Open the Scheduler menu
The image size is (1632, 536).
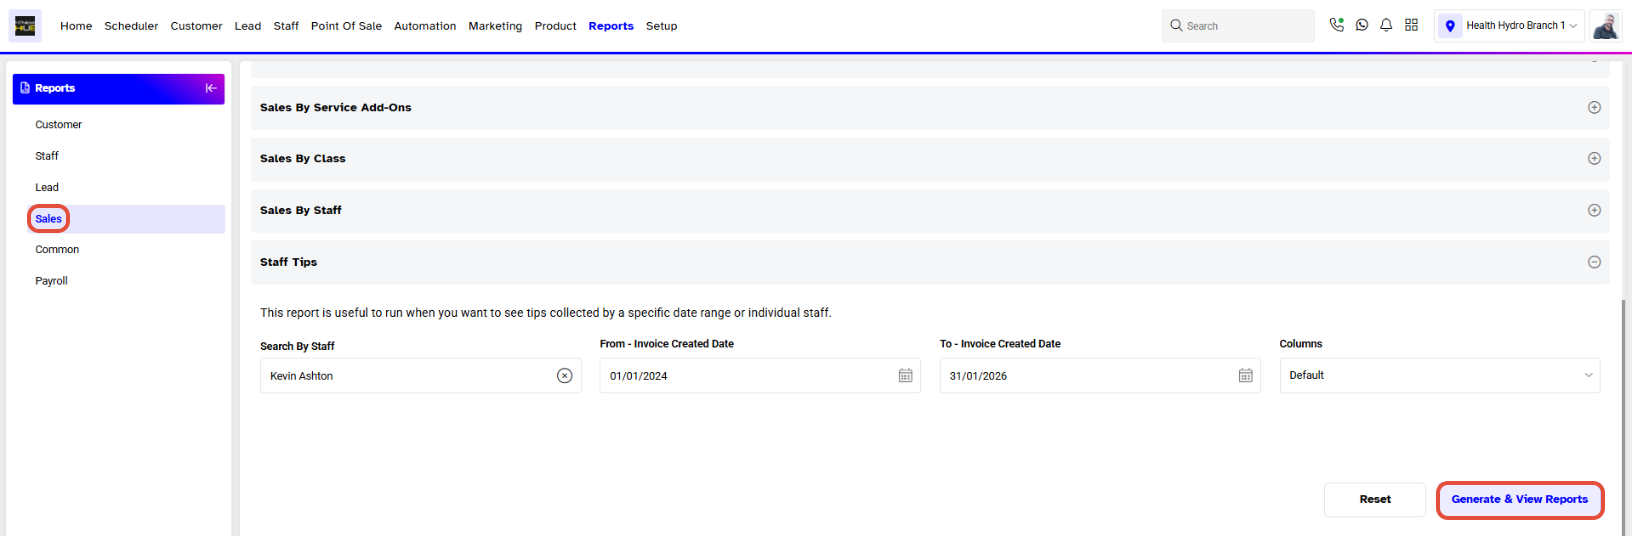tap(131, 26)
